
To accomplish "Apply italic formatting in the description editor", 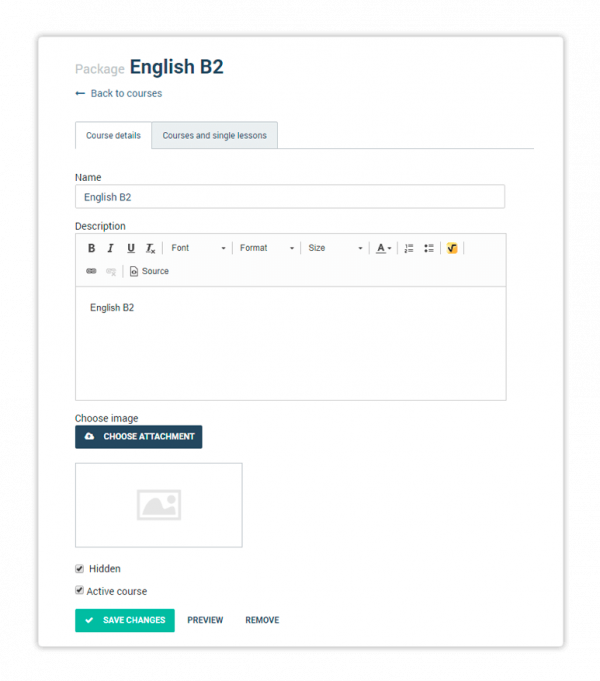I will [111, 248].
